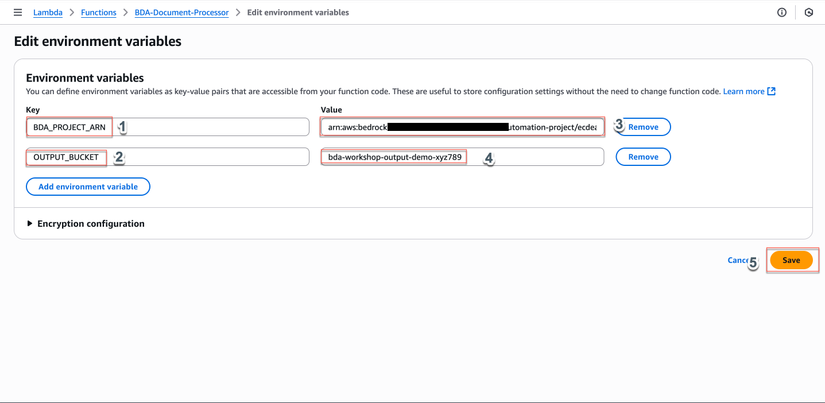Go to Lambda breadcrumb
Screen dimensions: 825x403
coord(48,12)
